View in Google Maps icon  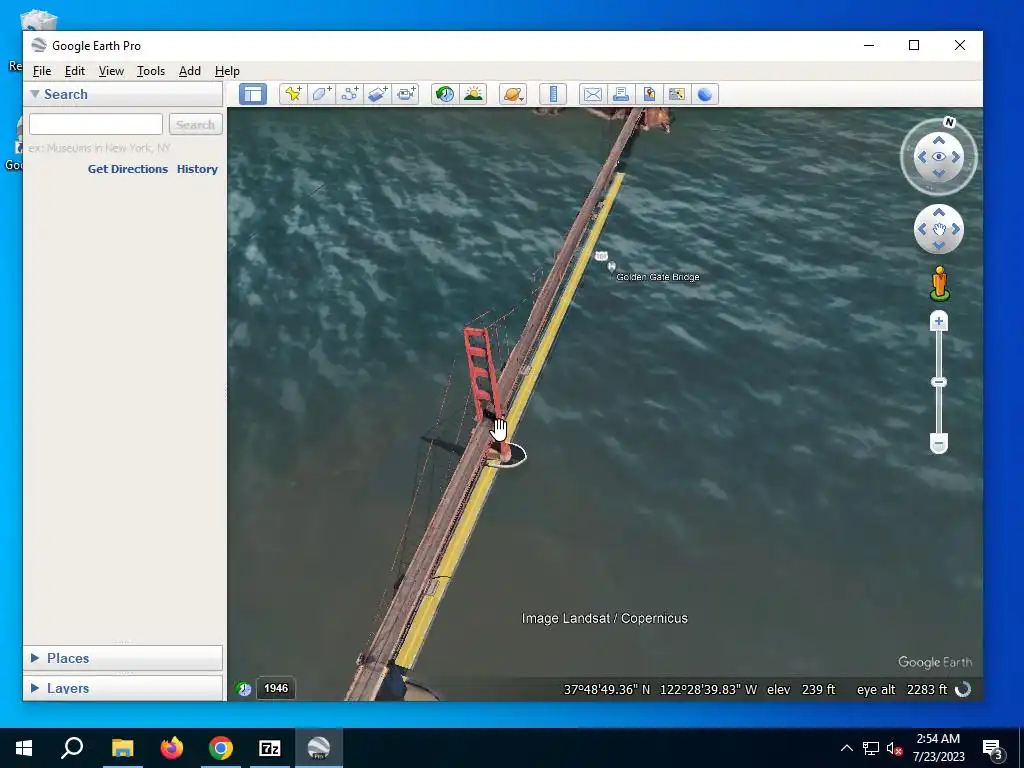coord(677,94)
